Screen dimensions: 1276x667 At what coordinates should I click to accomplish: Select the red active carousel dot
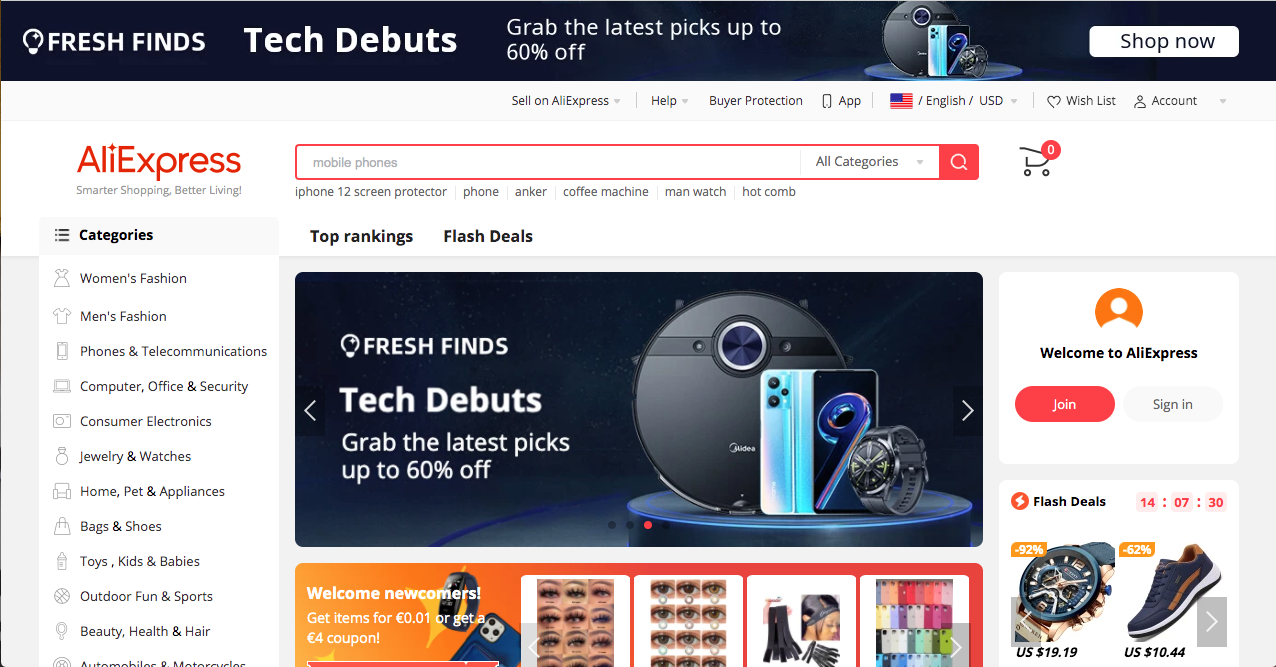tap(648, 524)
